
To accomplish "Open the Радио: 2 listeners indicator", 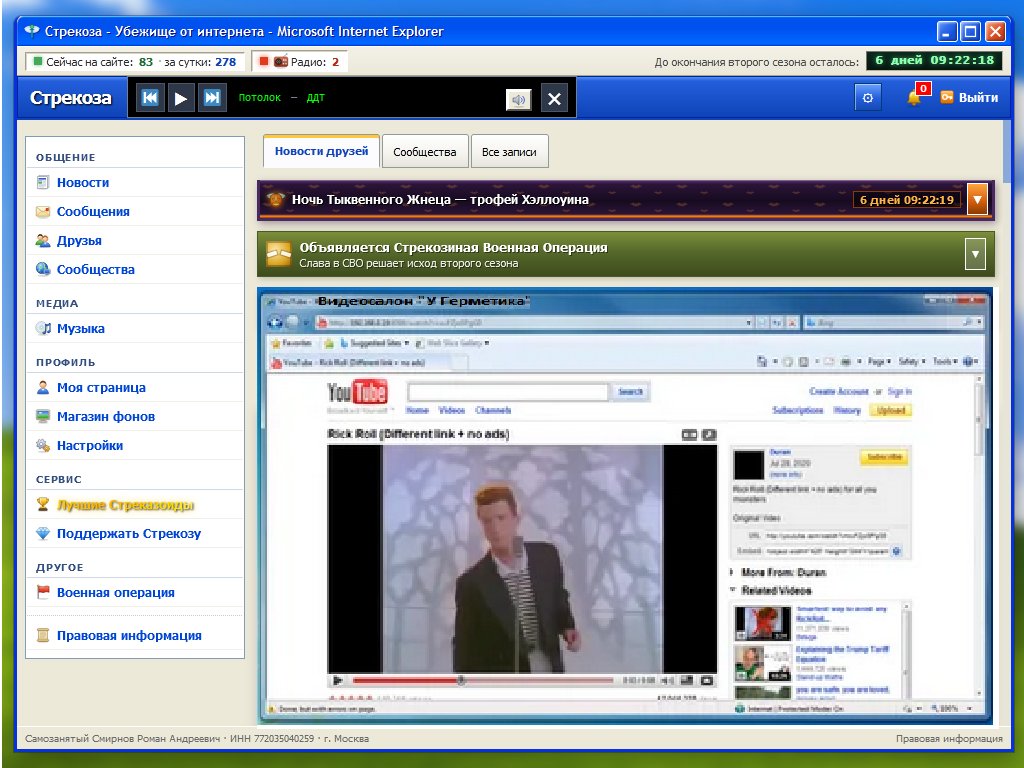I will pyautogui.click(x=299, y=62).
